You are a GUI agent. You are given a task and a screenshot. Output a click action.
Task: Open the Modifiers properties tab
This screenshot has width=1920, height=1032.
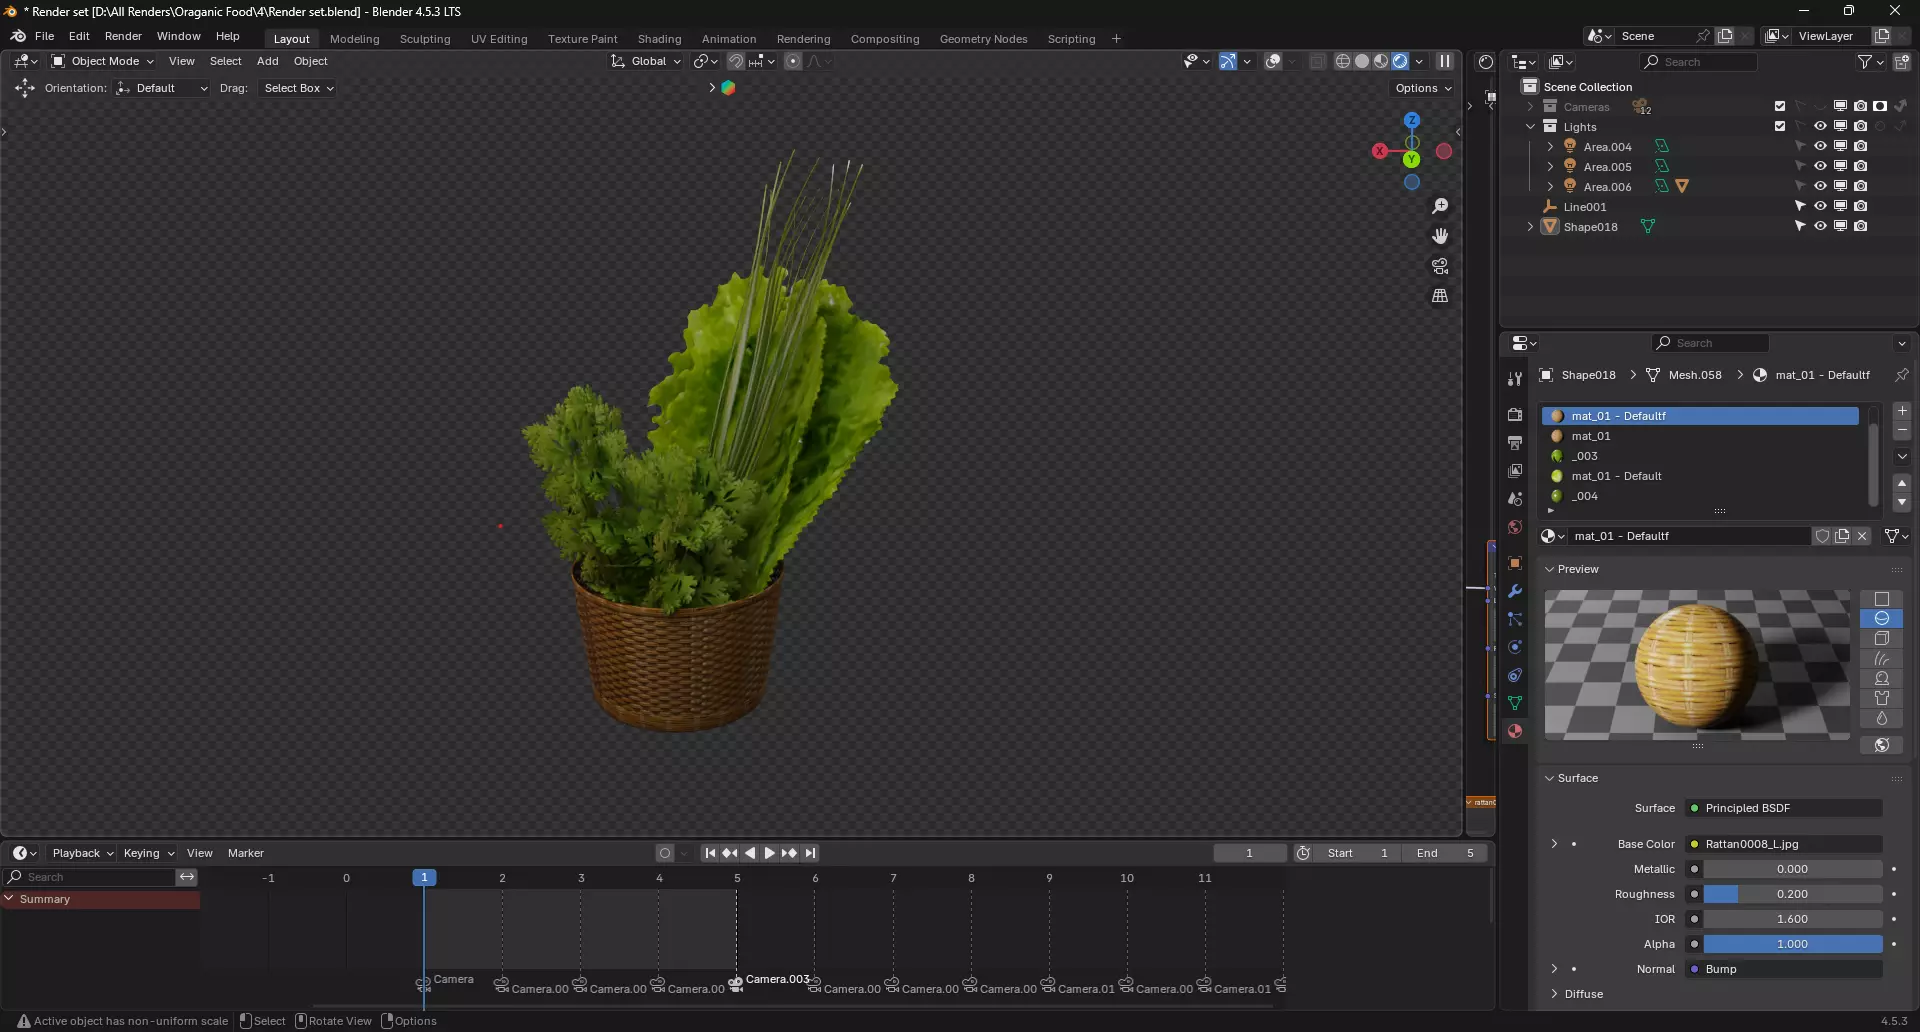pos(1515,591)
